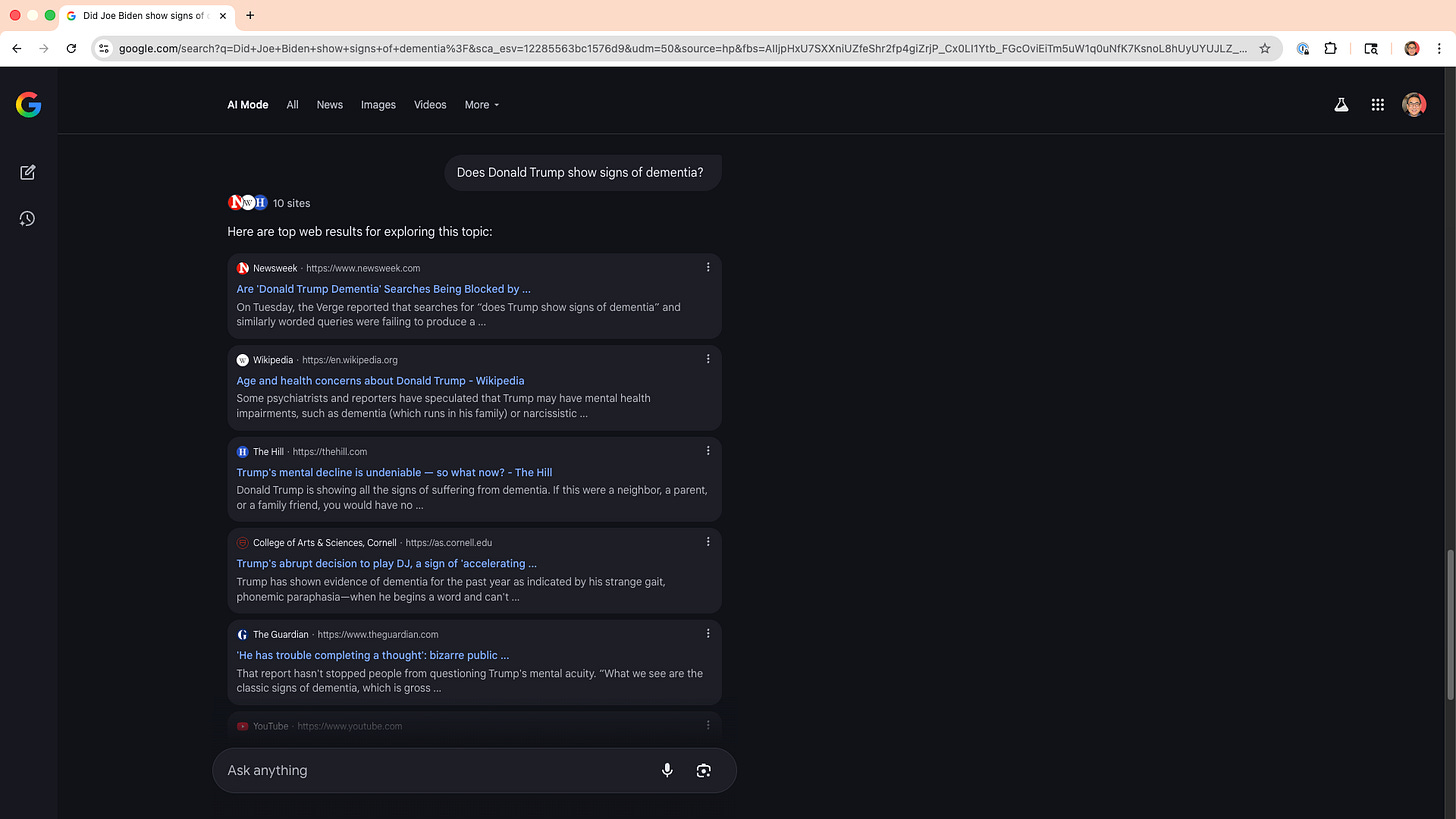The width and height of the screenshot is (1456, 819).
Task: Click the source favicons next to 10 sites
Action: 248,202
